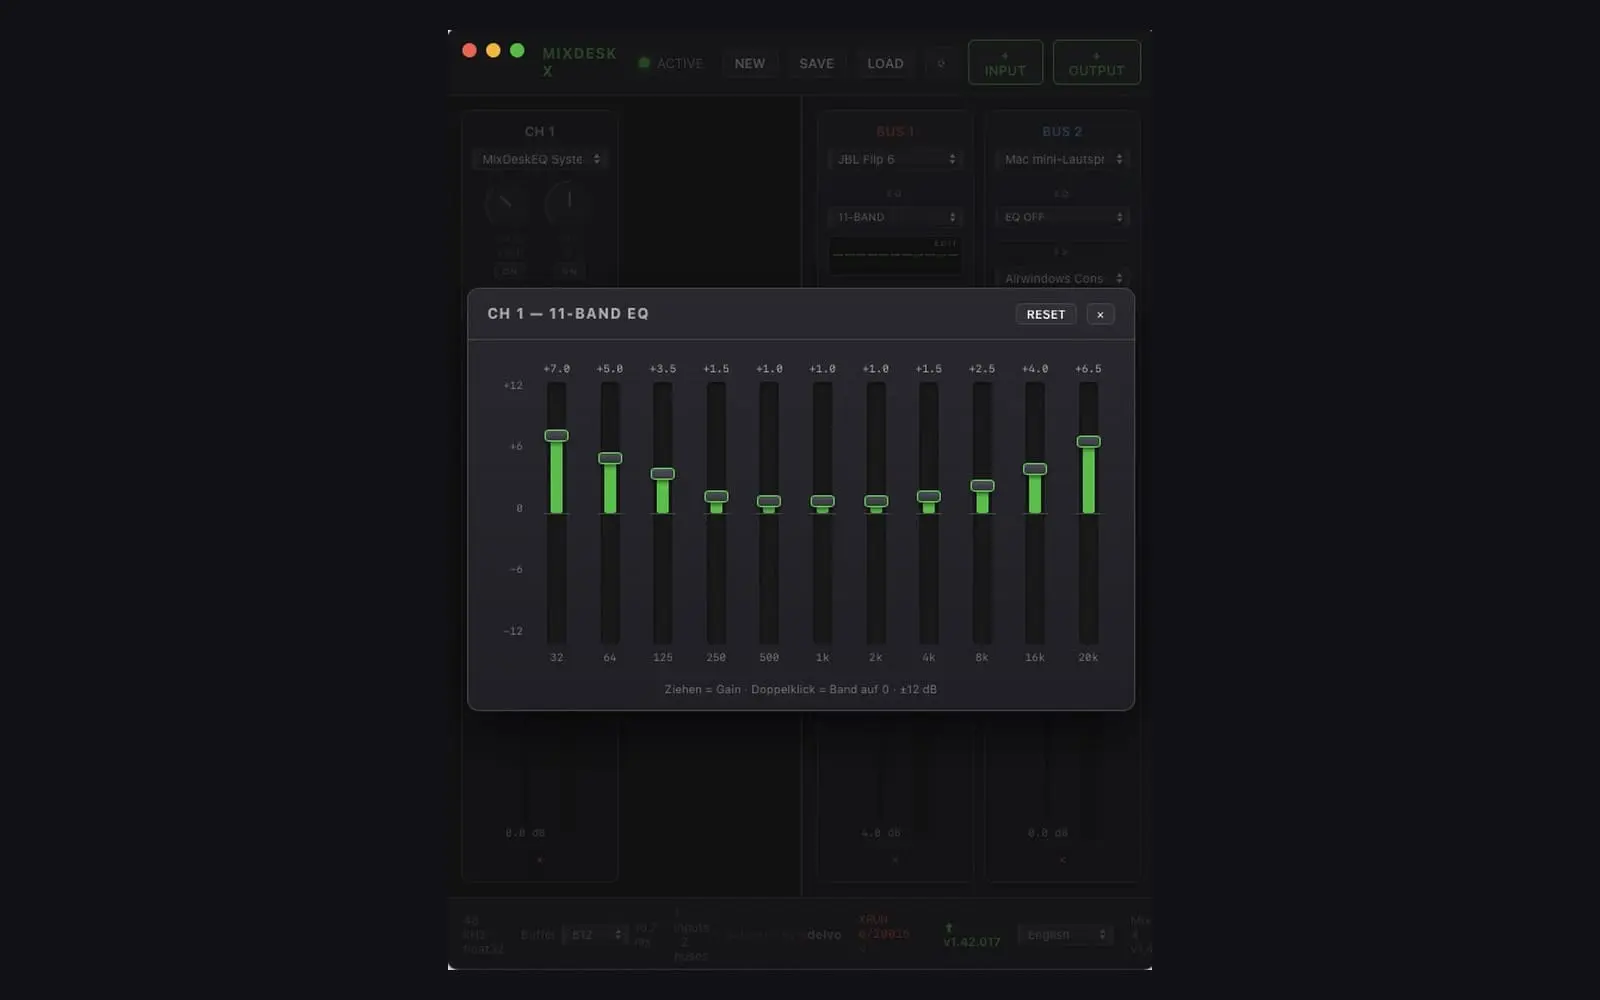Click the v1.42.017 version text
The image size is (1600, 1000).
[x=972, y=942]
